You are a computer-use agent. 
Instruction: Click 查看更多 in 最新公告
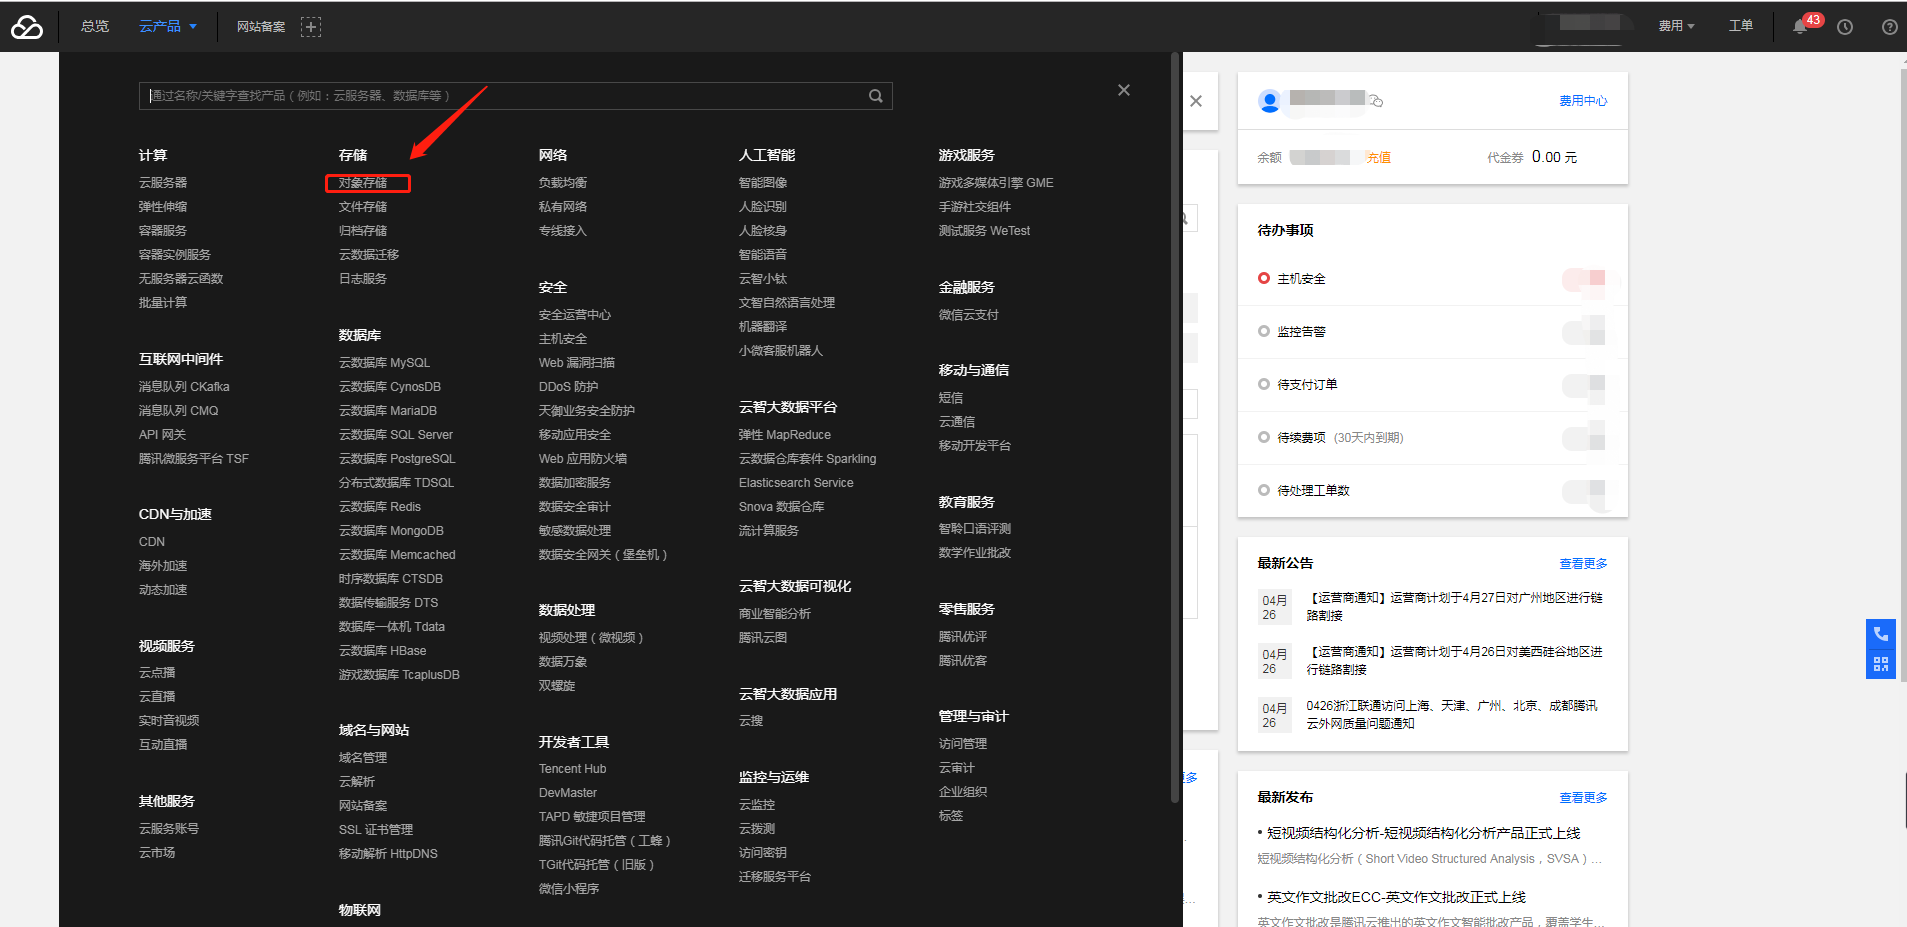pos(1583,564)
